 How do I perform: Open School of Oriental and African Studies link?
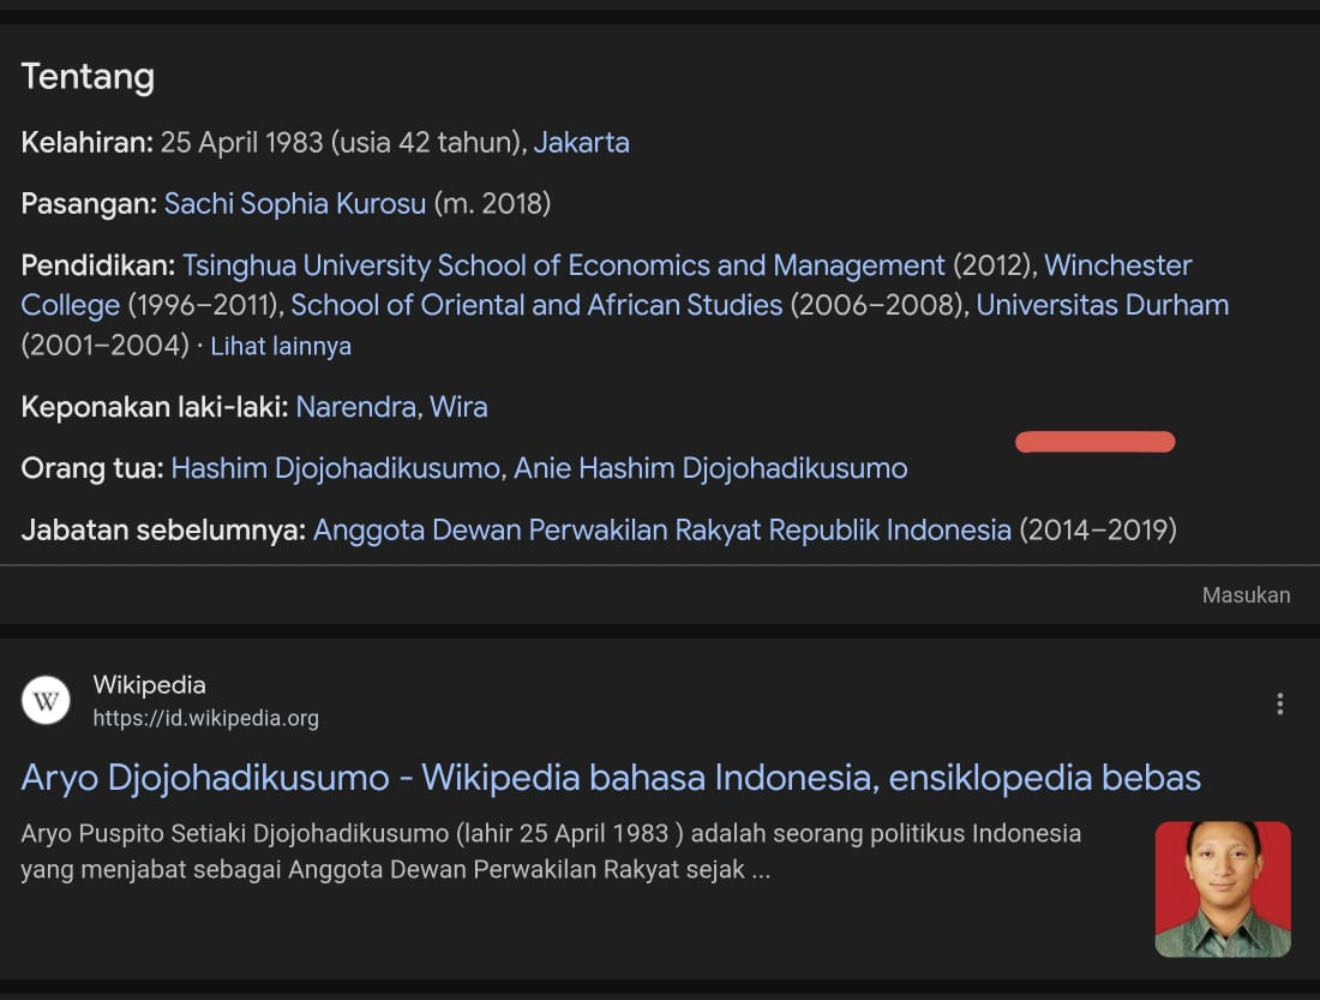536,305
